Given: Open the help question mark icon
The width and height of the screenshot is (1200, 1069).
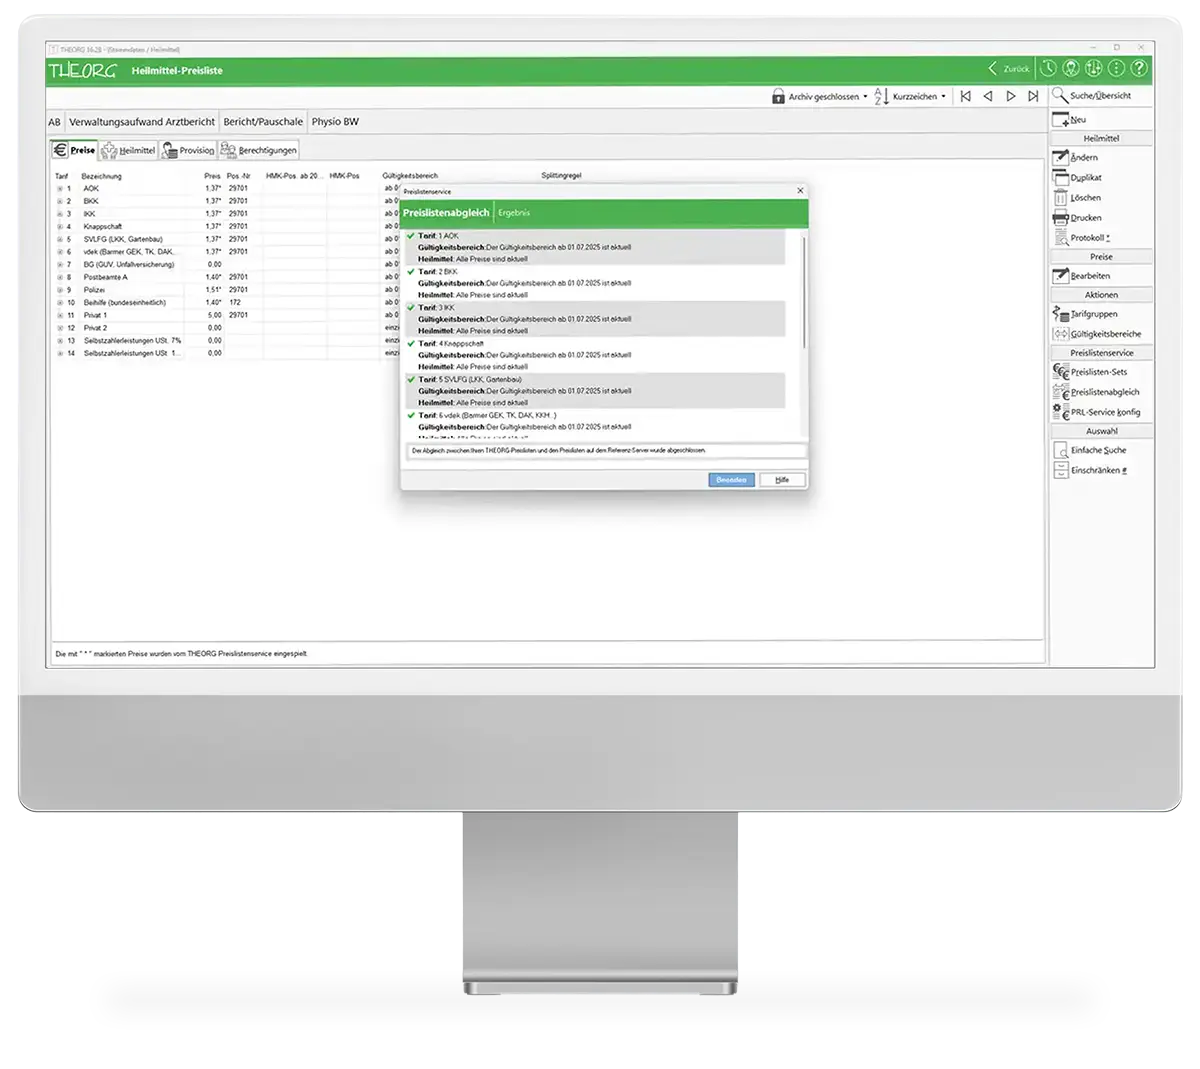Looking at the screenshot, I should click(x=1138, y=68).
